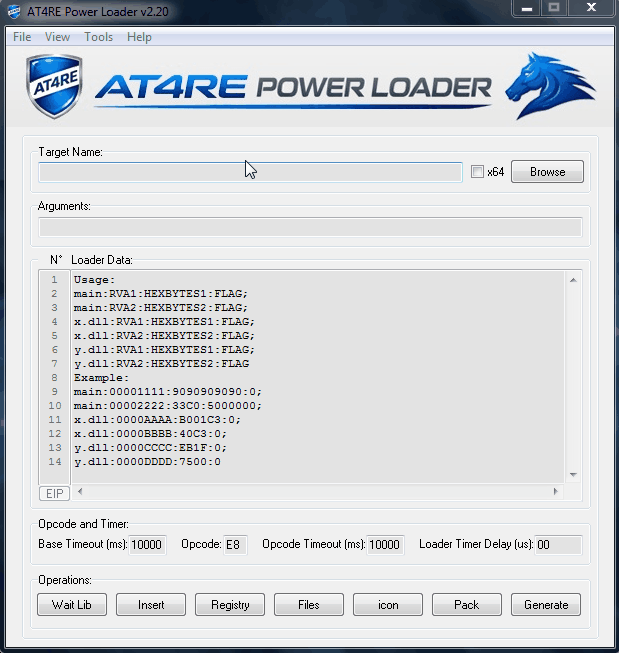Open the Registry operation
Image resolution: width=619 pixels, height=653 pixels.
pyautogui.click(x=230, y=605)
